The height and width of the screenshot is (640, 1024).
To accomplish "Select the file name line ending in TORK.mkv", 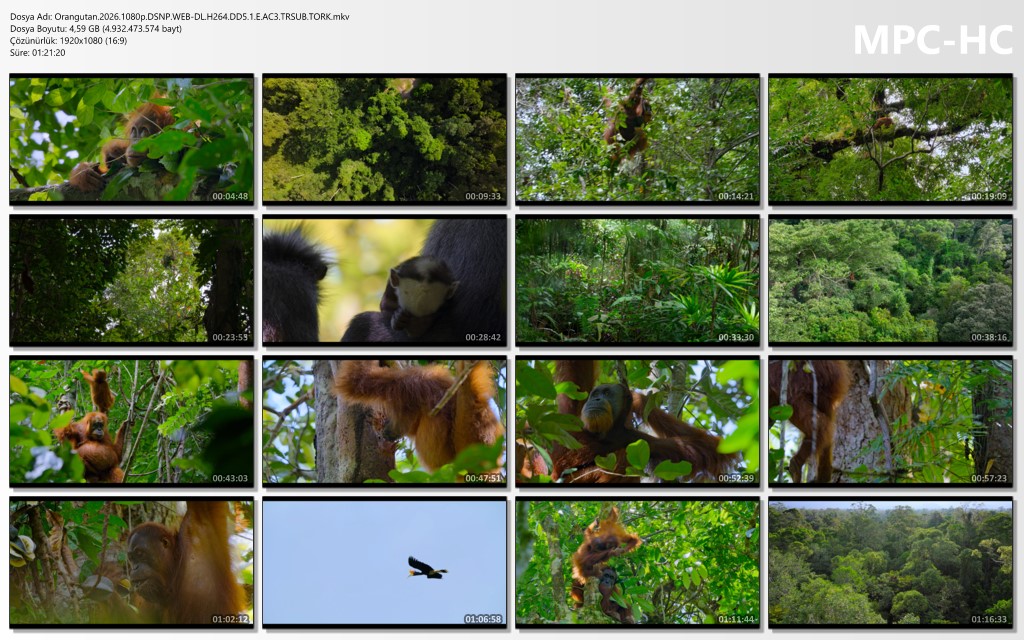I will pos(180,17).
